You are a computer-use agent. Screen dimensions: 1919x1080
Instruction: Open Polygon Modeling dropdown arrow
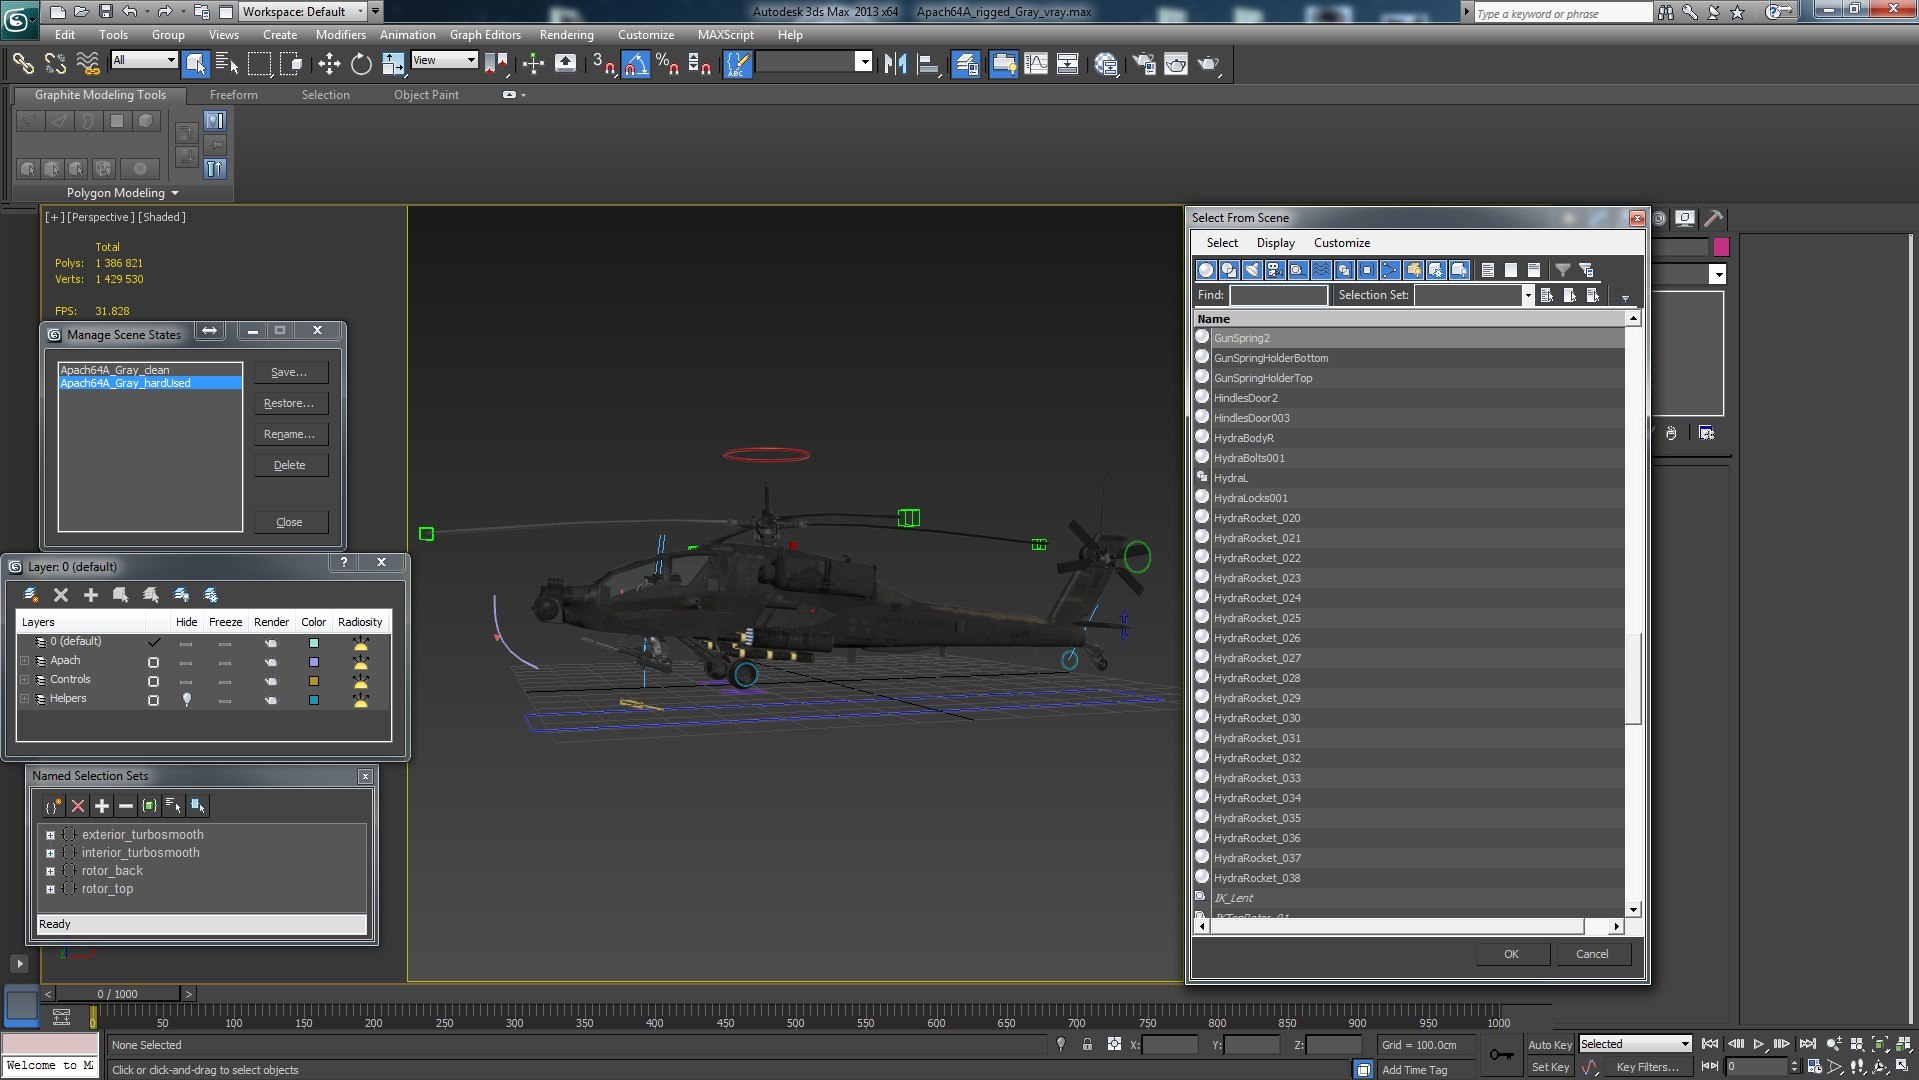tap(175, 193)
